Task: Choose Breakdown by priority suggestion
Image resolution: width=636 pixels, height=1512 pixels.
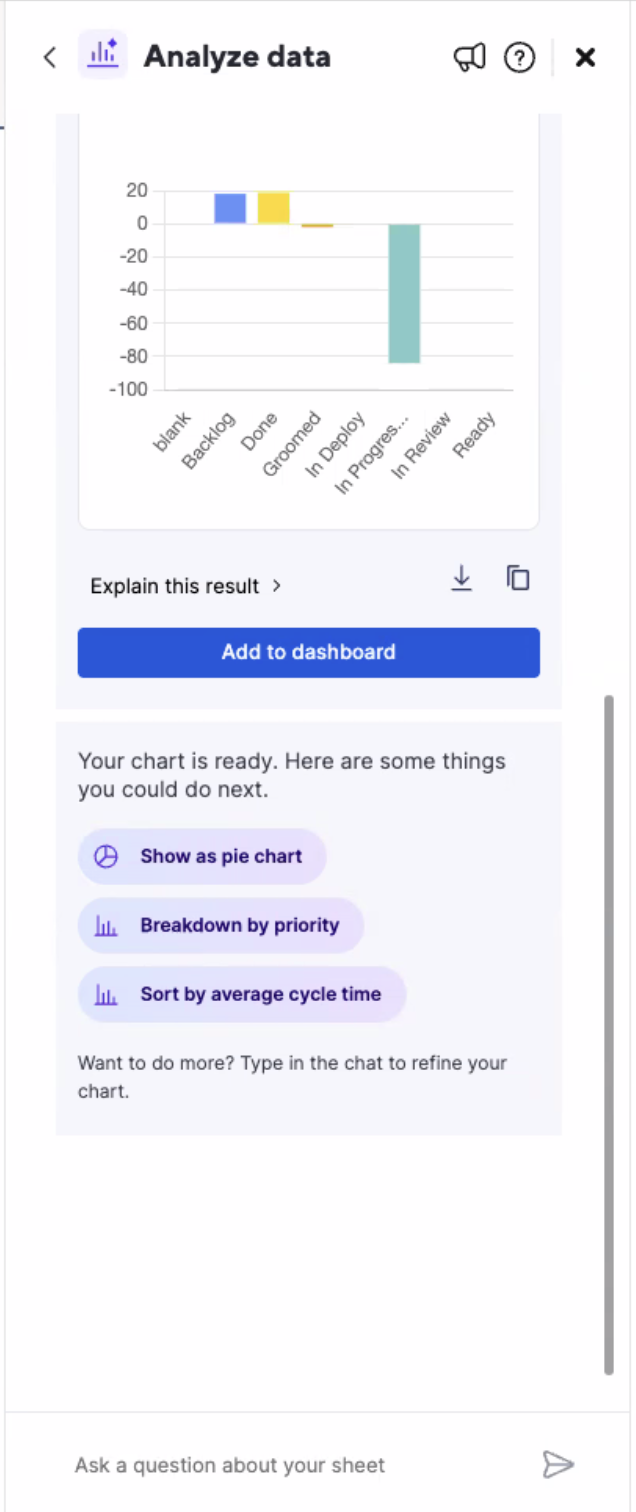Action: [x=221, y=925]
